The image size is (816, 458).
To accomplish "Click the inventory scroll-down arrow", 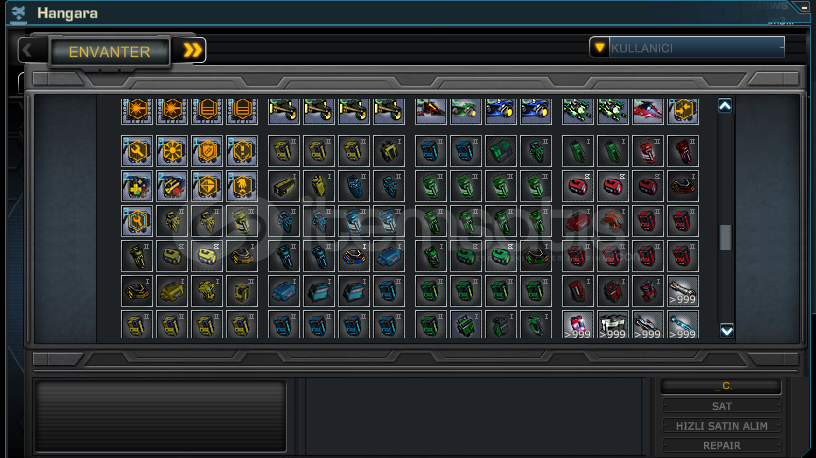I will coord(726,330).
